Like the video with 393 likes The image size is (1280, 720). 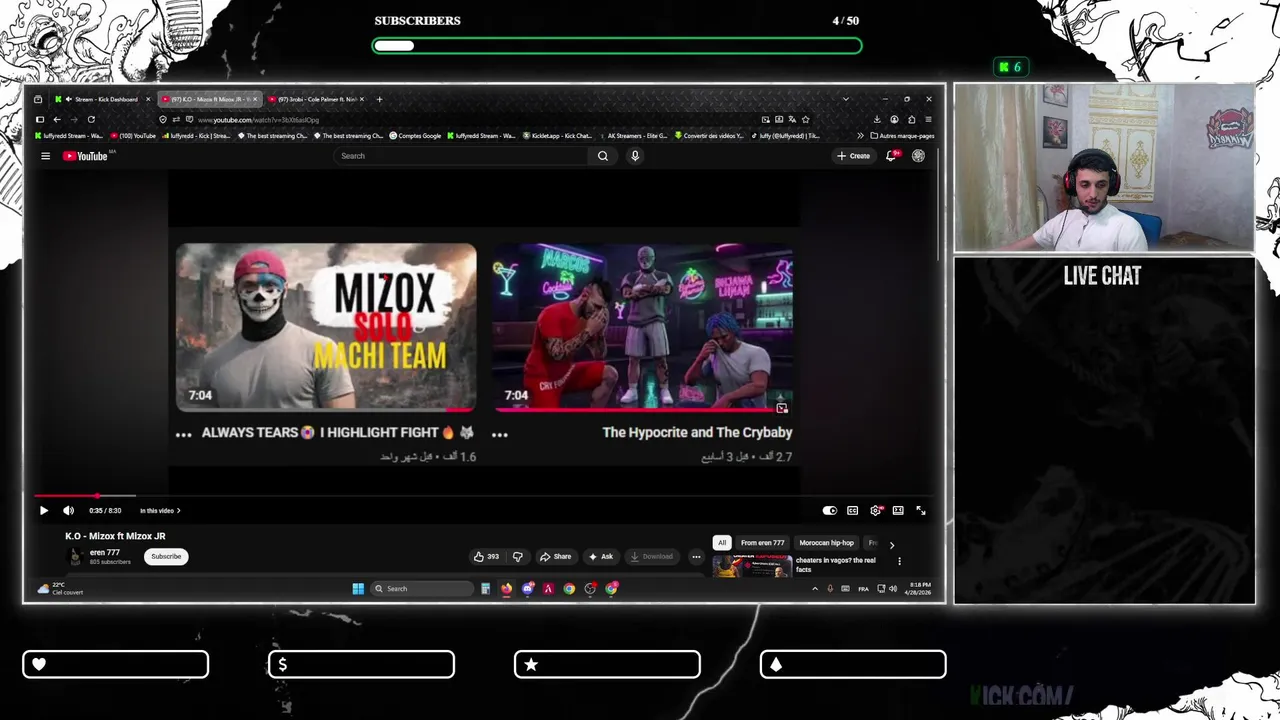click(x=487, y=556)
